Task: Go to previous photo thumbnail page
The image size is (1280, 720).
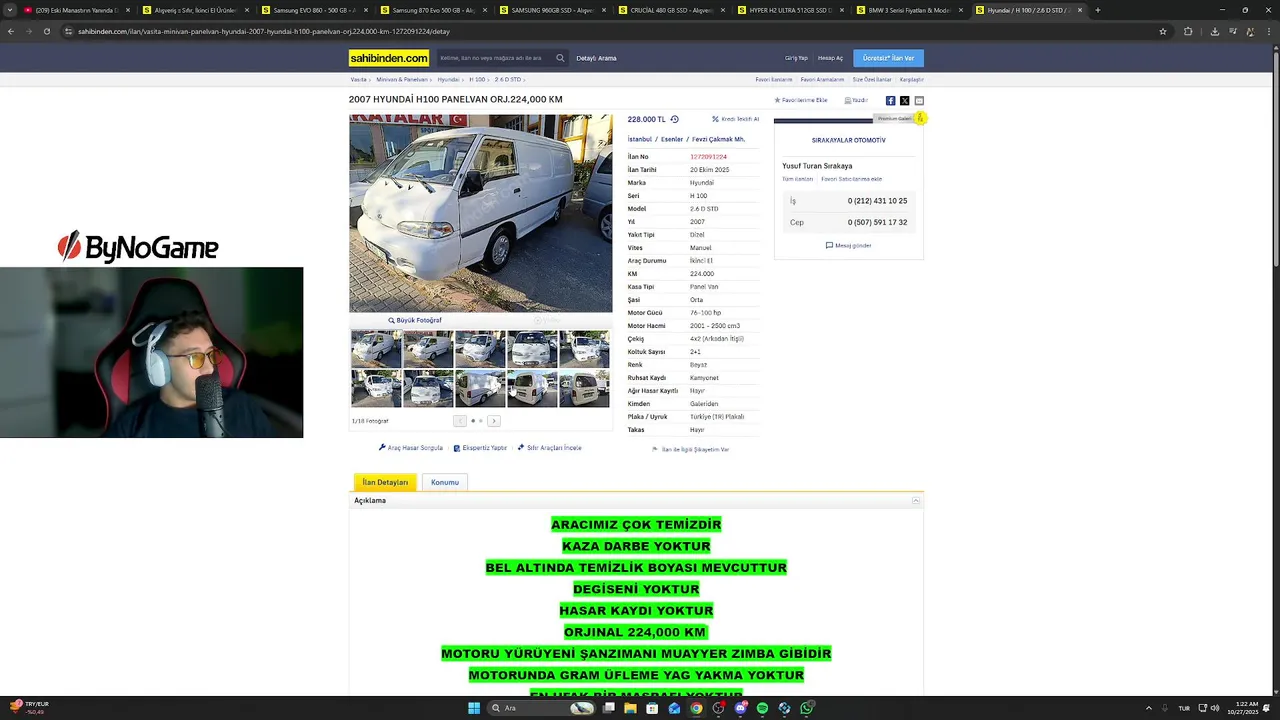Action: (x=460, y=421)
